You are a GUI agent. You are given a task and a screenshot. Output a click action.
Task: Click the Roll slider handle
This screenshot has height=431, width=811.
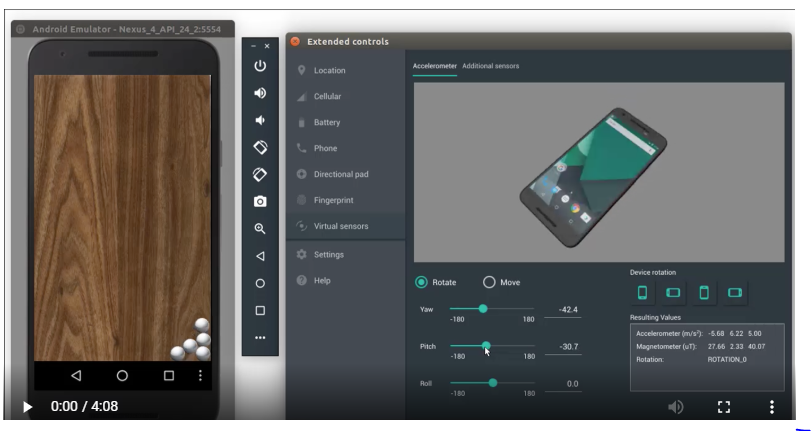(x=493, y=383)
